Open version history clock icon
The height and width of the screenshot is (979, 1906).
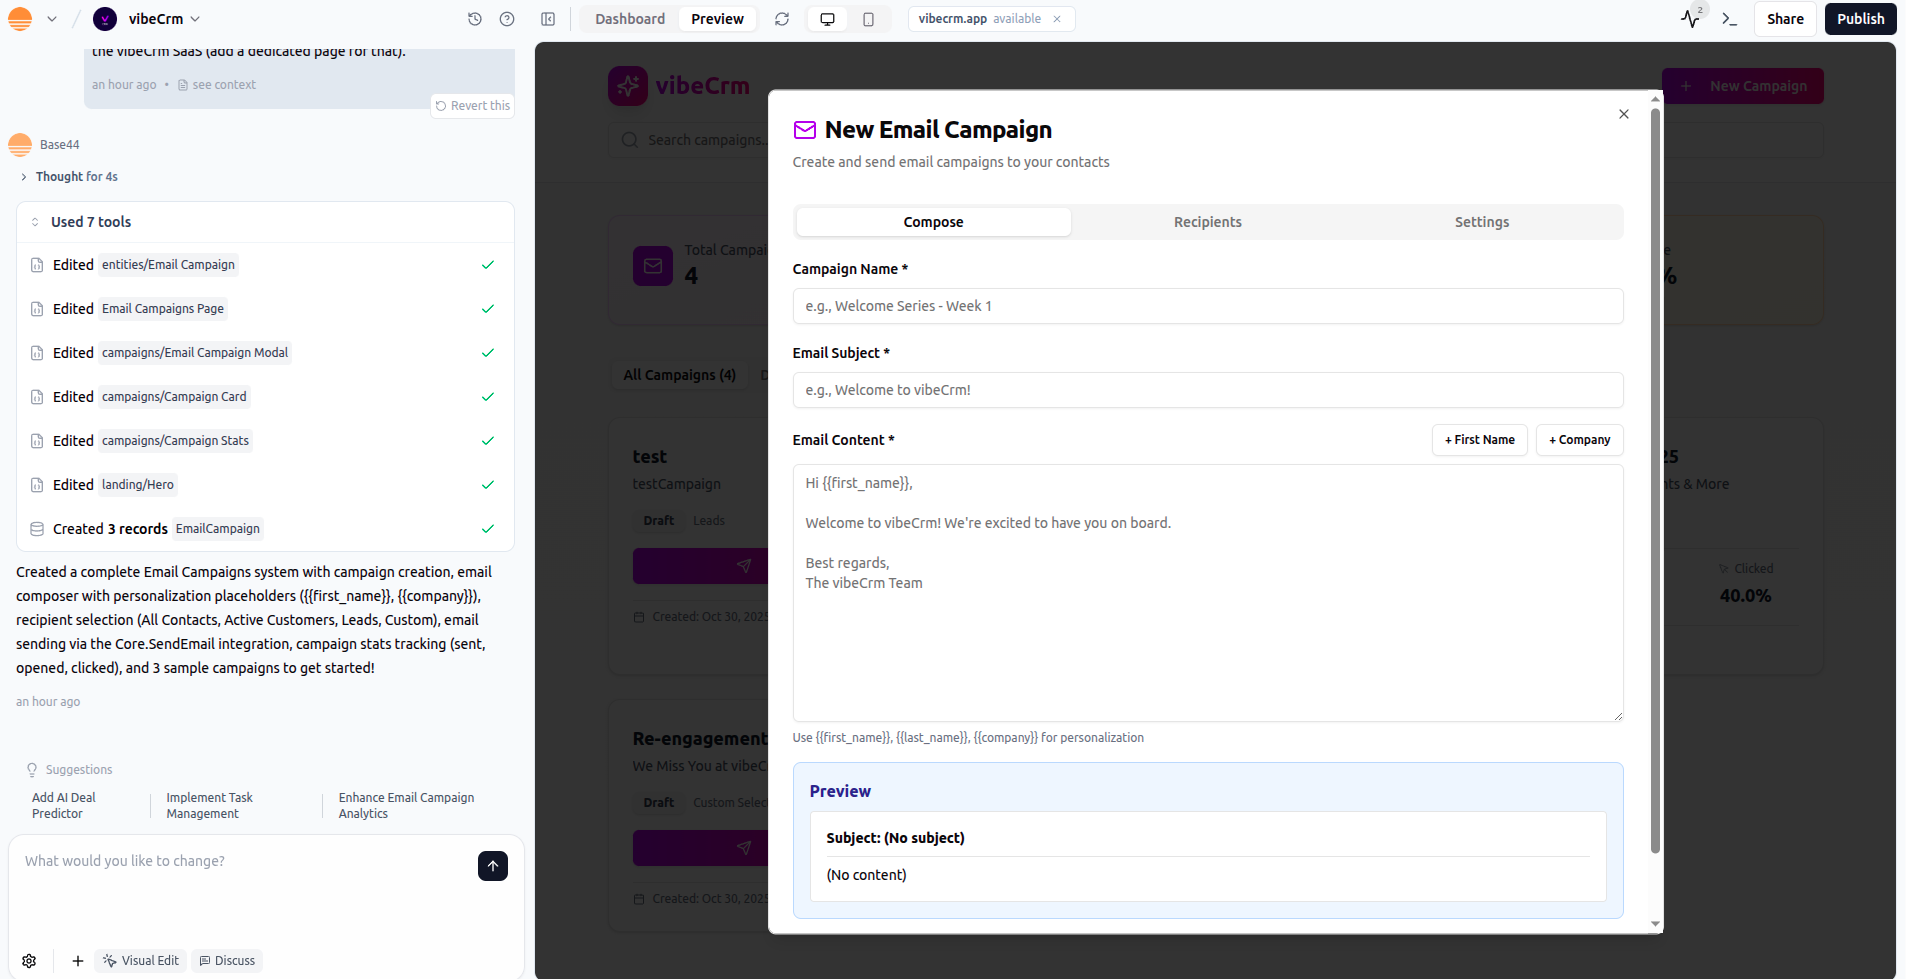[x=475, y=19]
